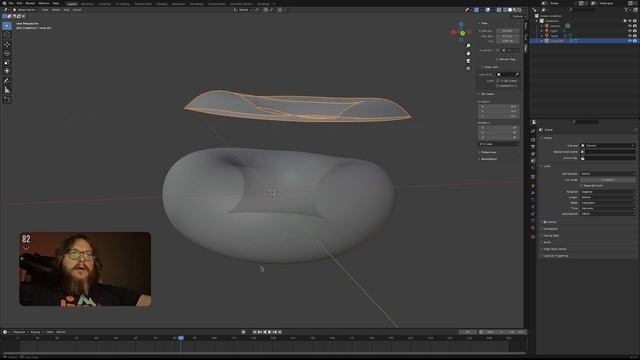
Task: Open the Marker menu in timeline
Action: (61, 332)
